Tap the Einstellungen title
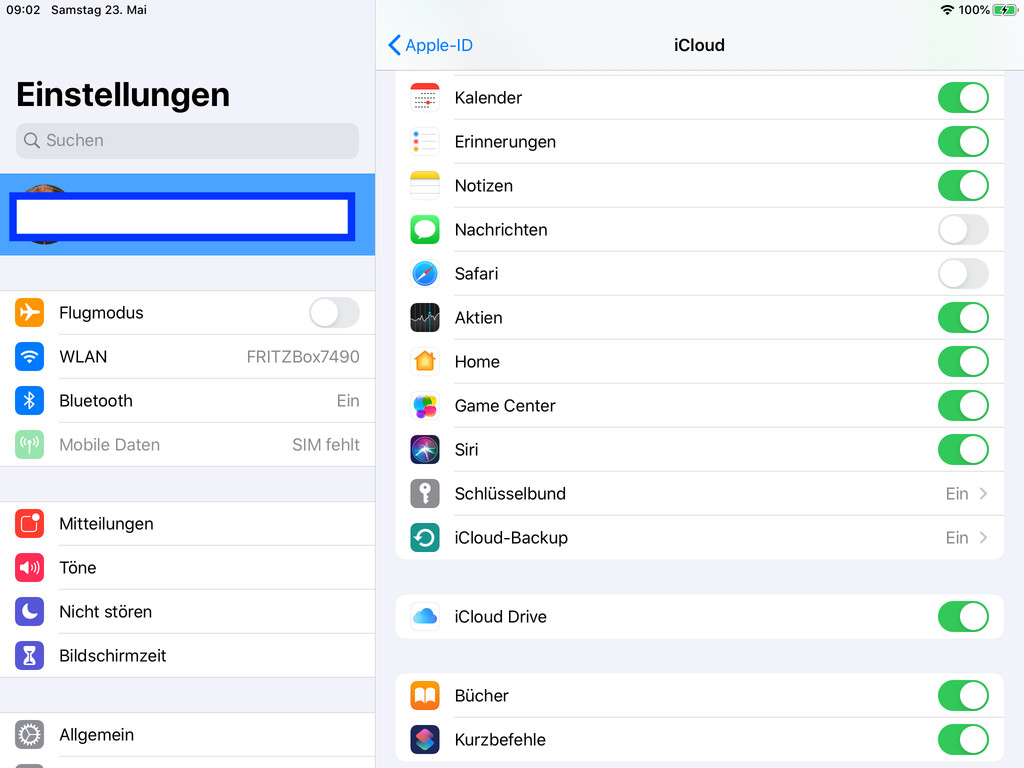 click(x=123, y=95)
